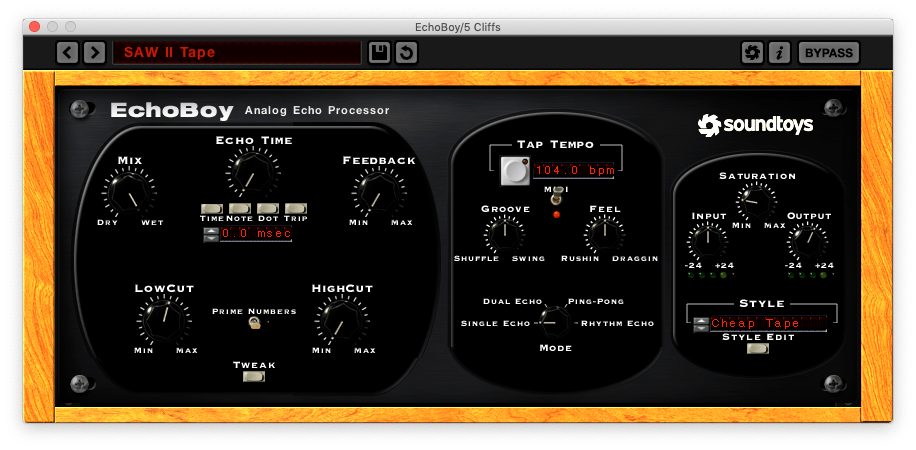Click the LowCut knob
Viewport: 916px width, 450px height.
click(x=164, y=321)
